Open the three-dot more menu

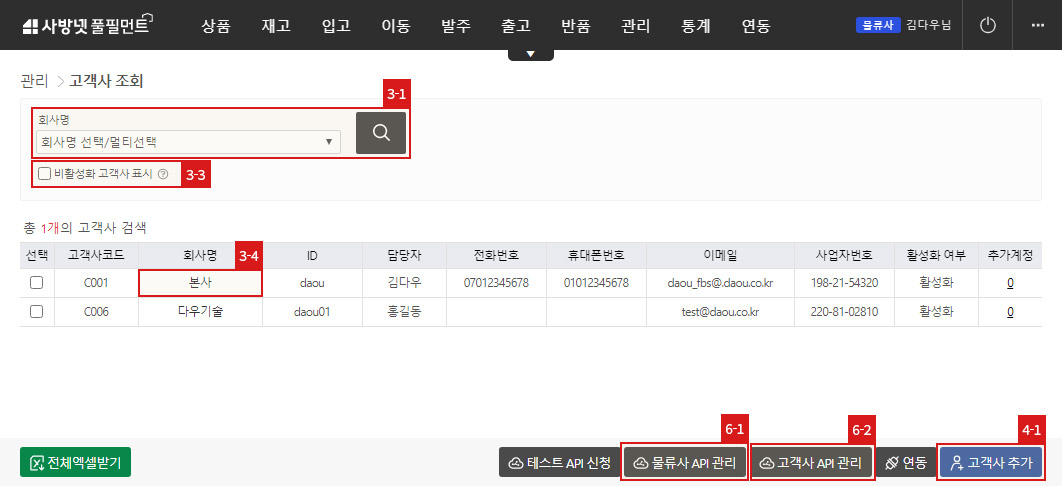pyautogui.click(x=1038, y=26)
